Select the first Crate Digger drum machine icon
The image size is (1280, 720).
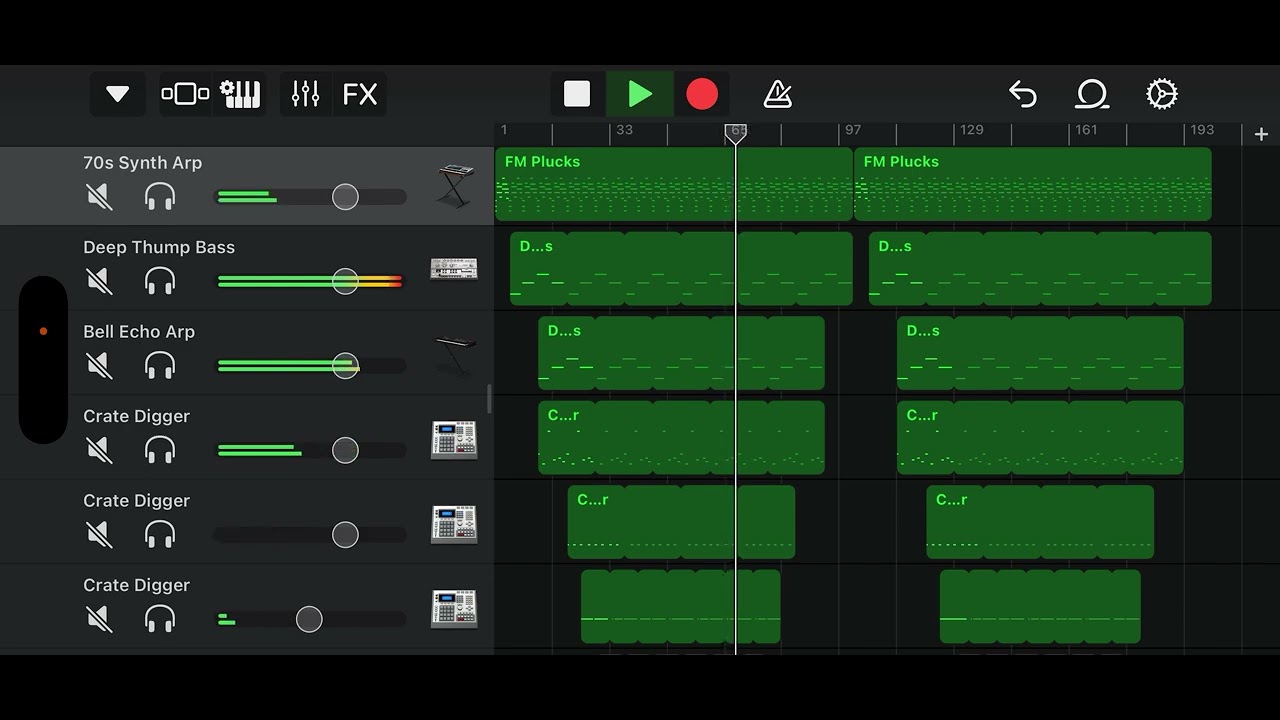pyautogui.click(x=454, y=440)
